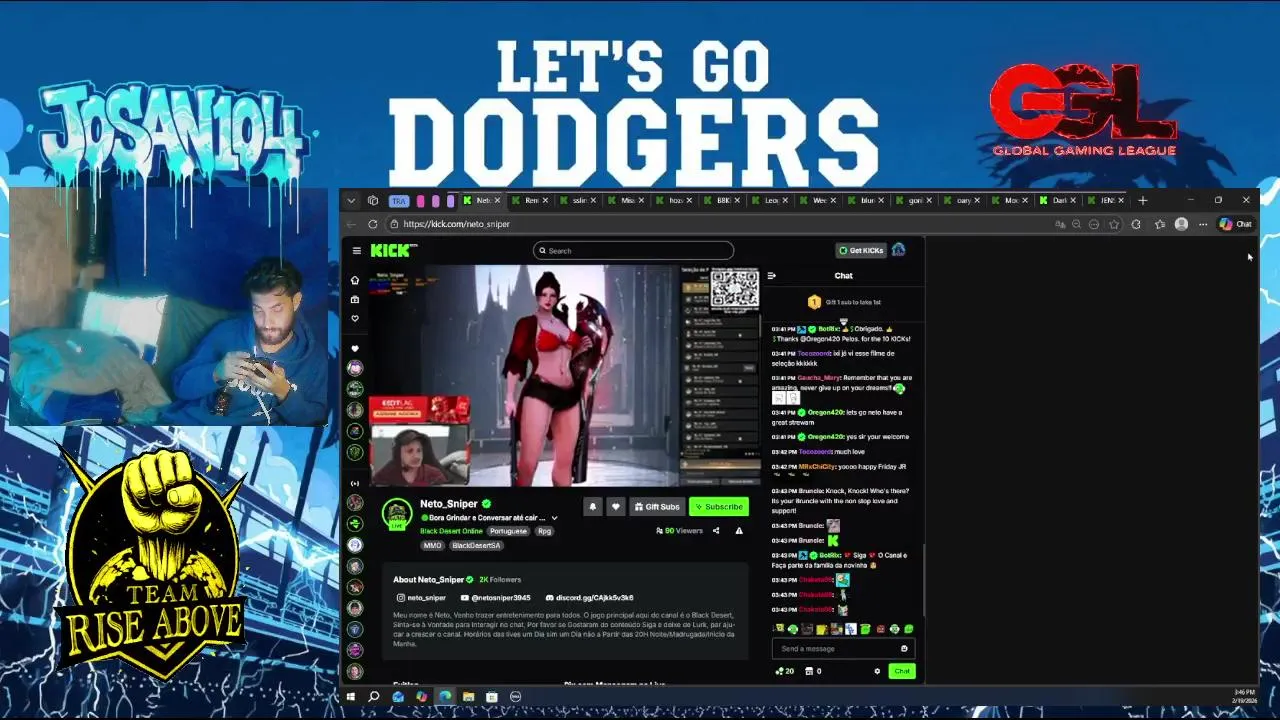
Task: Open chat settings gear icon
Action: coord(877,671)
